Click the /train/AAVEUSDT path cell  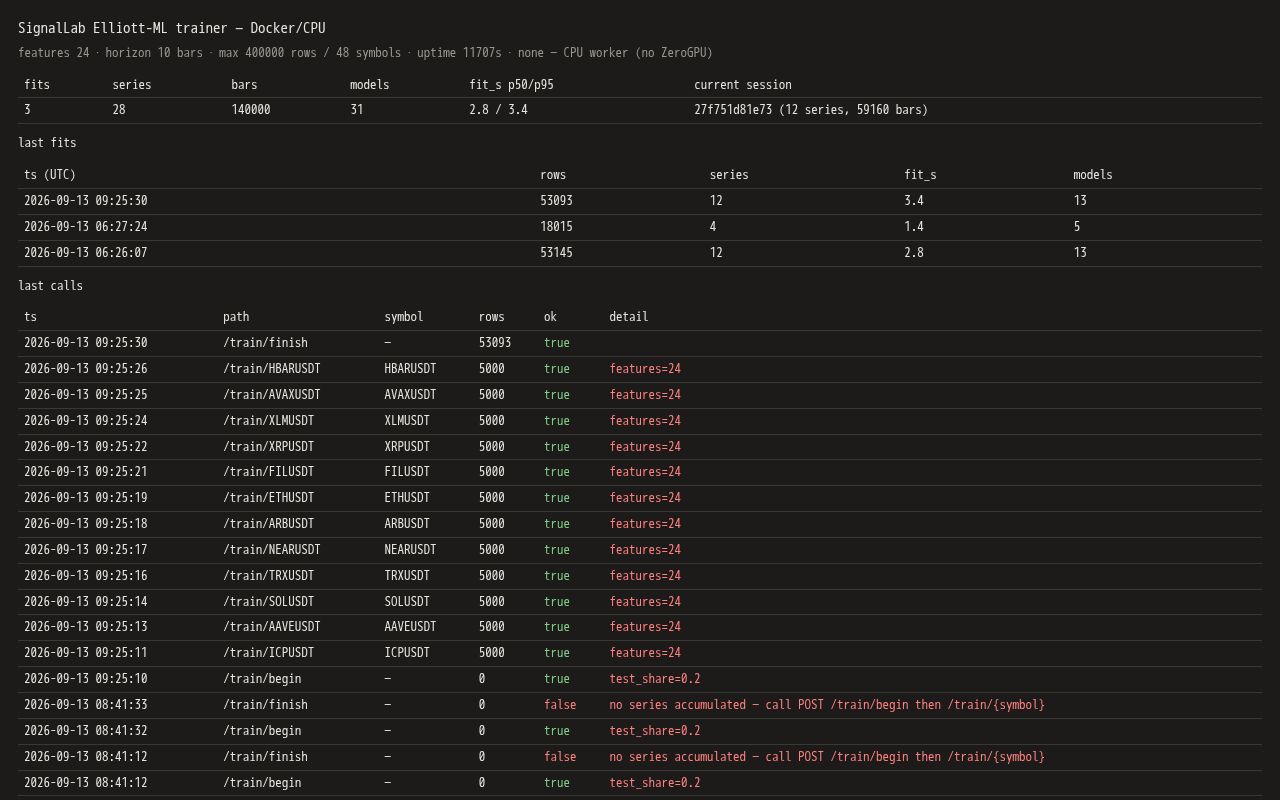click(272, 627)
